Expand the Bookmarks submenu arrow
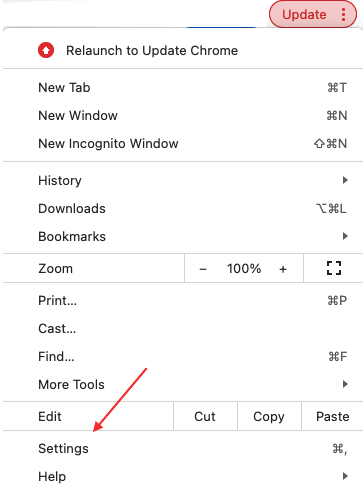The image size is (363, 493). (345, 236)
